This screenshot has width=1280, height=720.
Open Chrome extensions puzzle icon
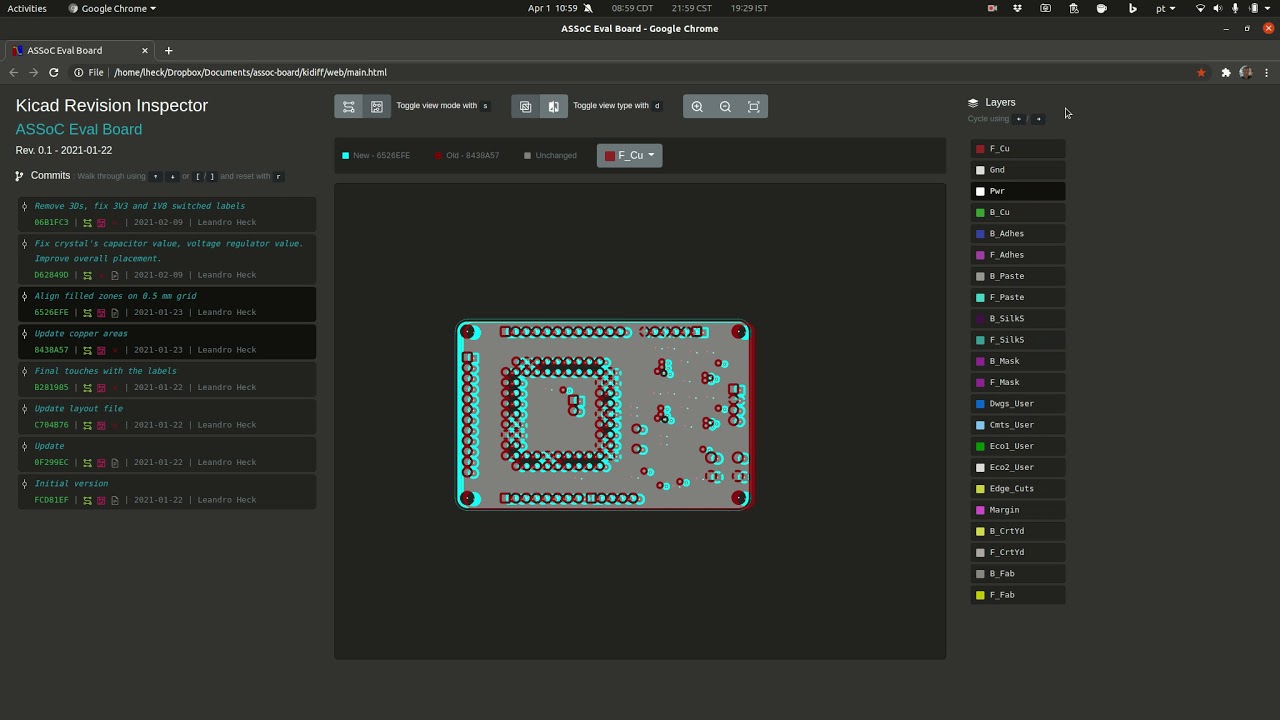pos(1226,72)
